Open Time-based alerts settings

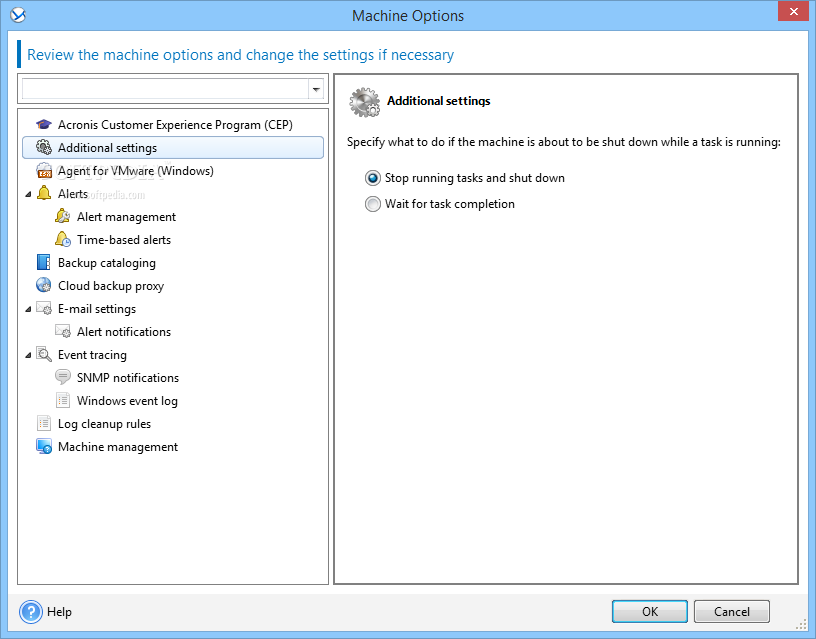click(124, 239)
